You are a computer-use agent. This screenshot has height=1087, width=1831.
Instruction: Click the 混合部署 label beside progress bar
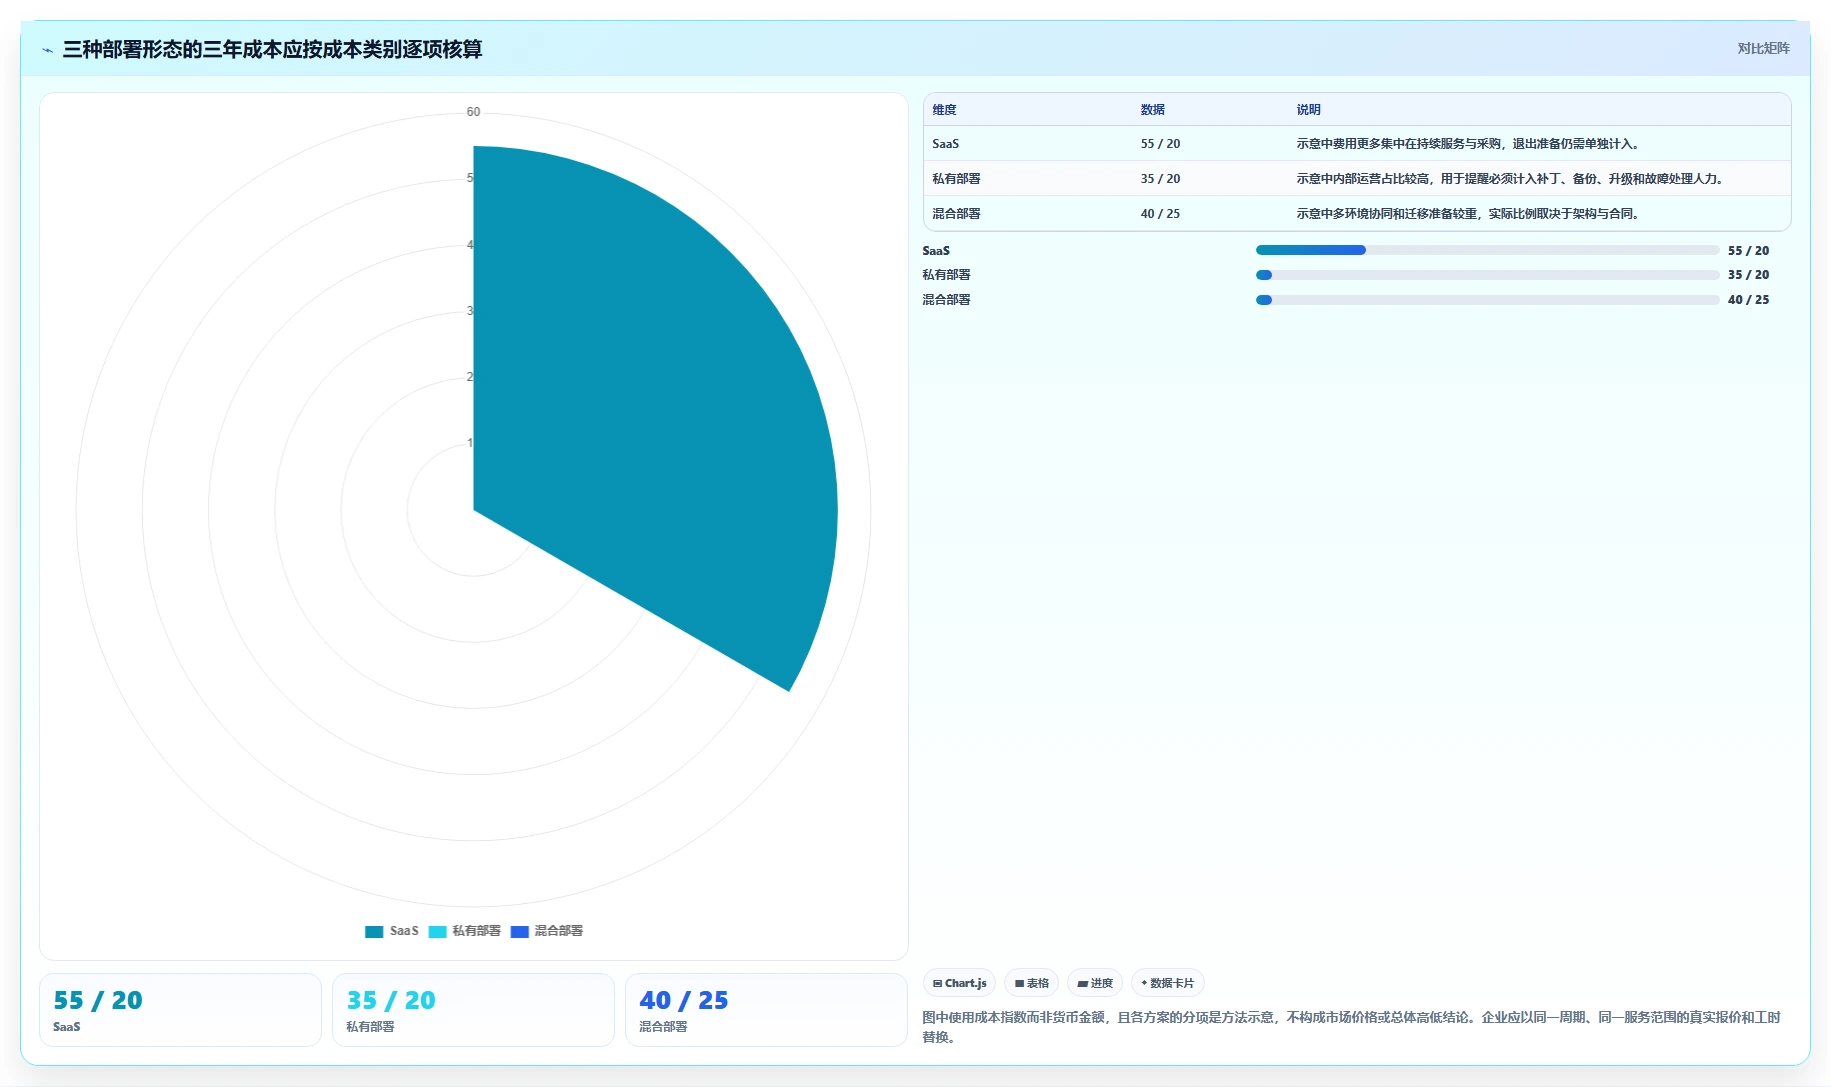point(946,300)
